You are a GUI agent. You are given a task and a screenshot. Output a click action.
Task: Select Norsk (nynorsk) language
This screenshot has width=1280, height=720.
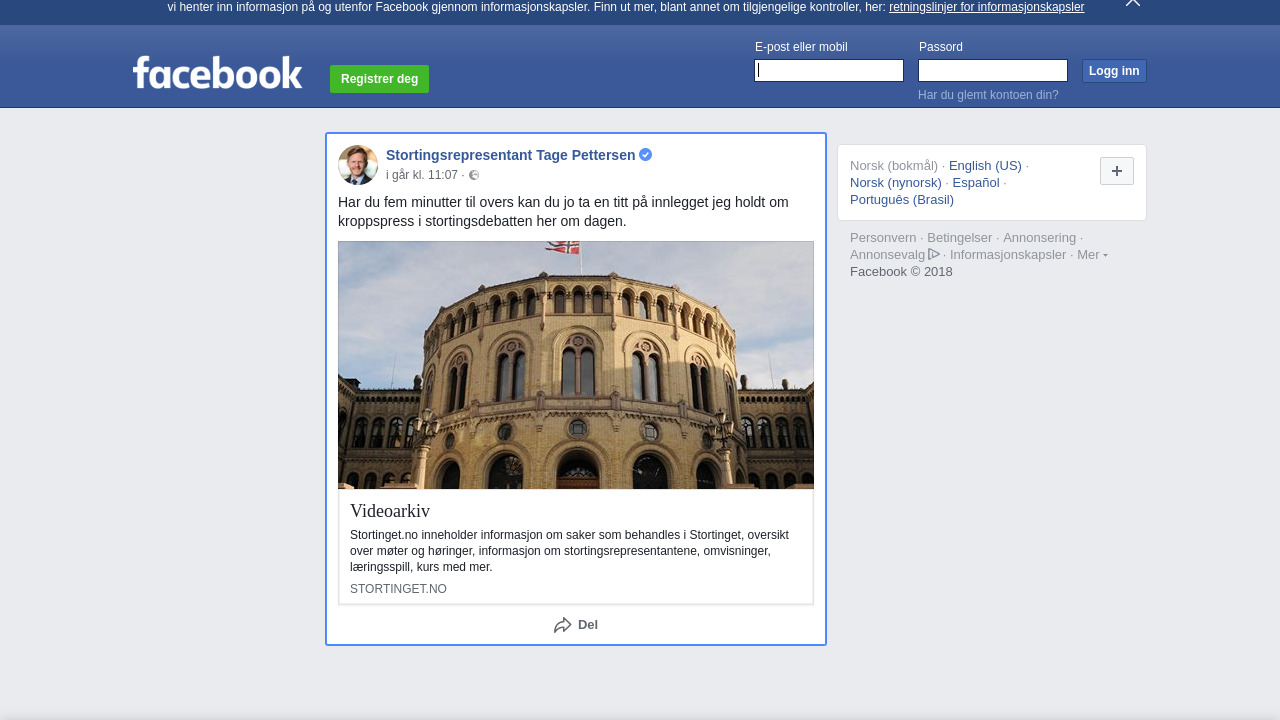click(x=896, y=183)
